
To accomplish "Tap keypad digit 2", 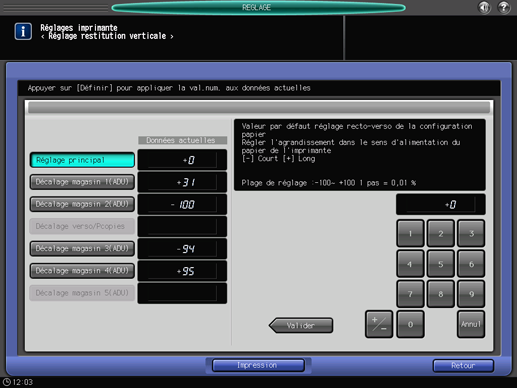I will tap(441, 233).
